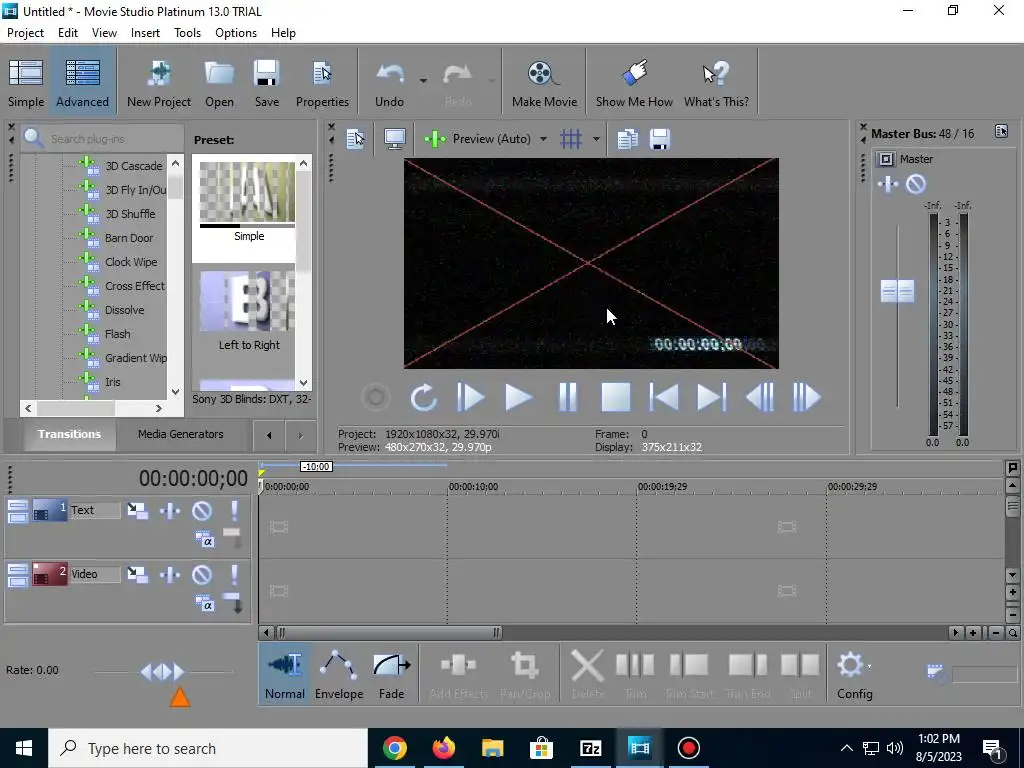Mute the Text track
The width and height of the screenshot is (1024, 768).
[202, 511]
